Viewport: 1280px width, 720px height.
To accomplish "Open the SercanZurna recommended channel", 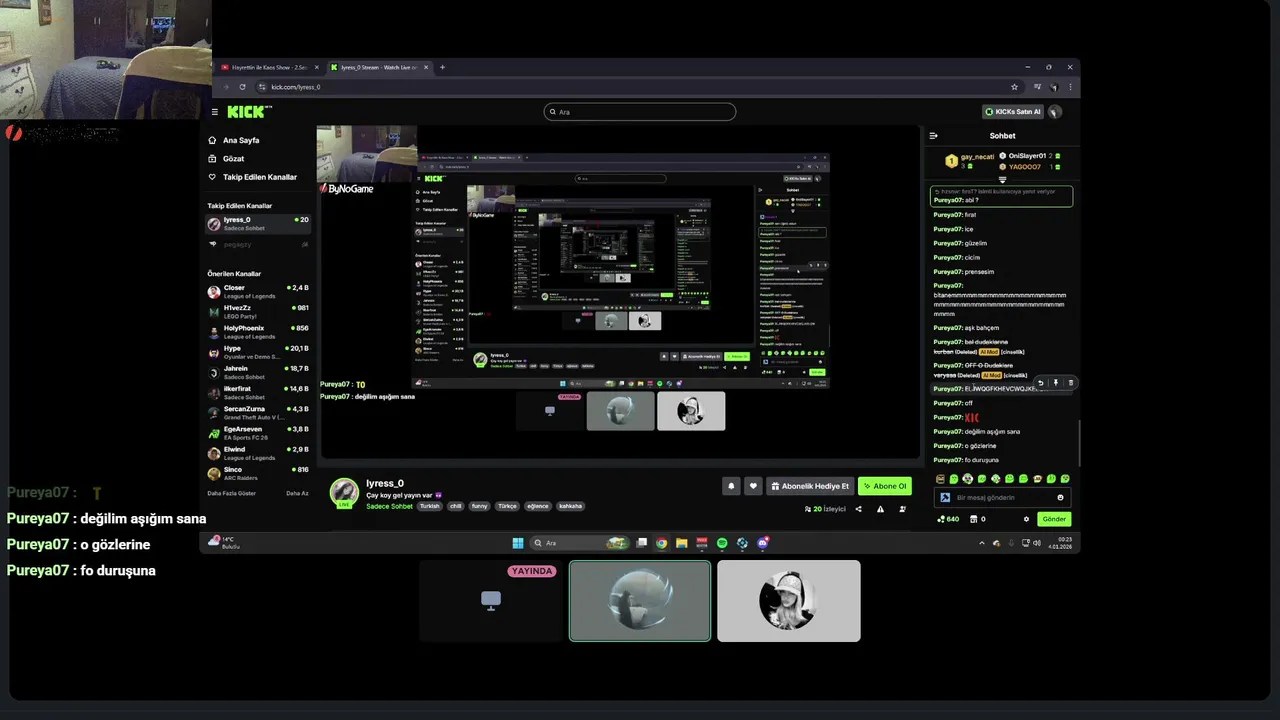I will click(x=258, y=413).
